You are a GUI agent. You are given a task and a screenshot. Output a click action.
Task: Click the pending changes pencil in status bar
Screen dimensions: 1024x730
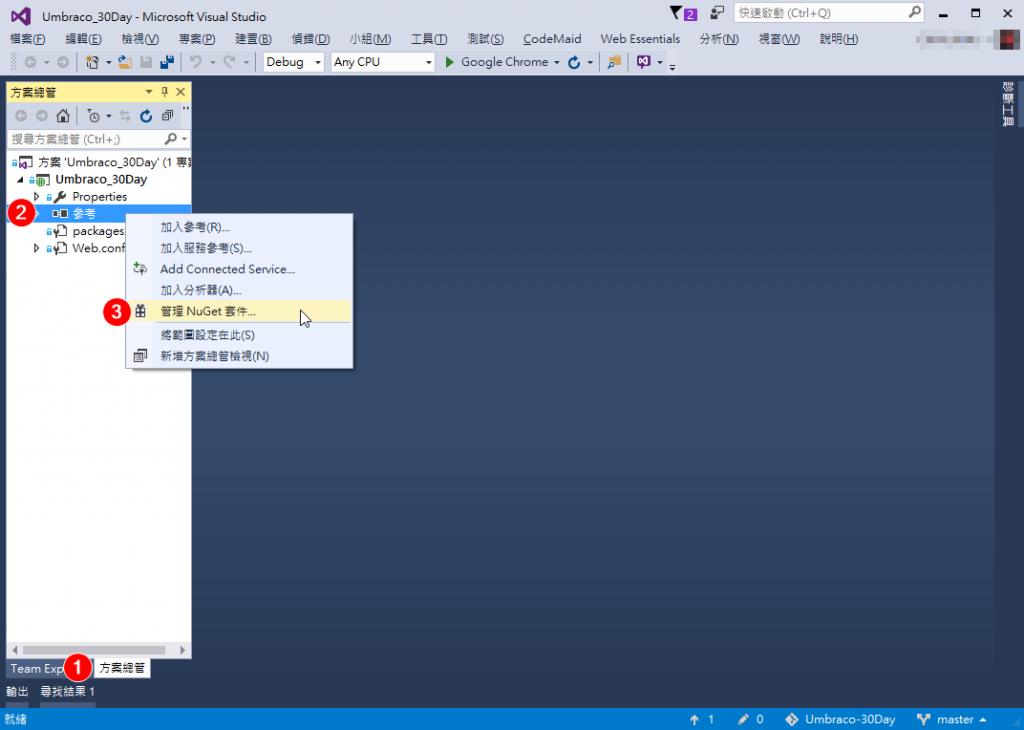click(743, 719)
